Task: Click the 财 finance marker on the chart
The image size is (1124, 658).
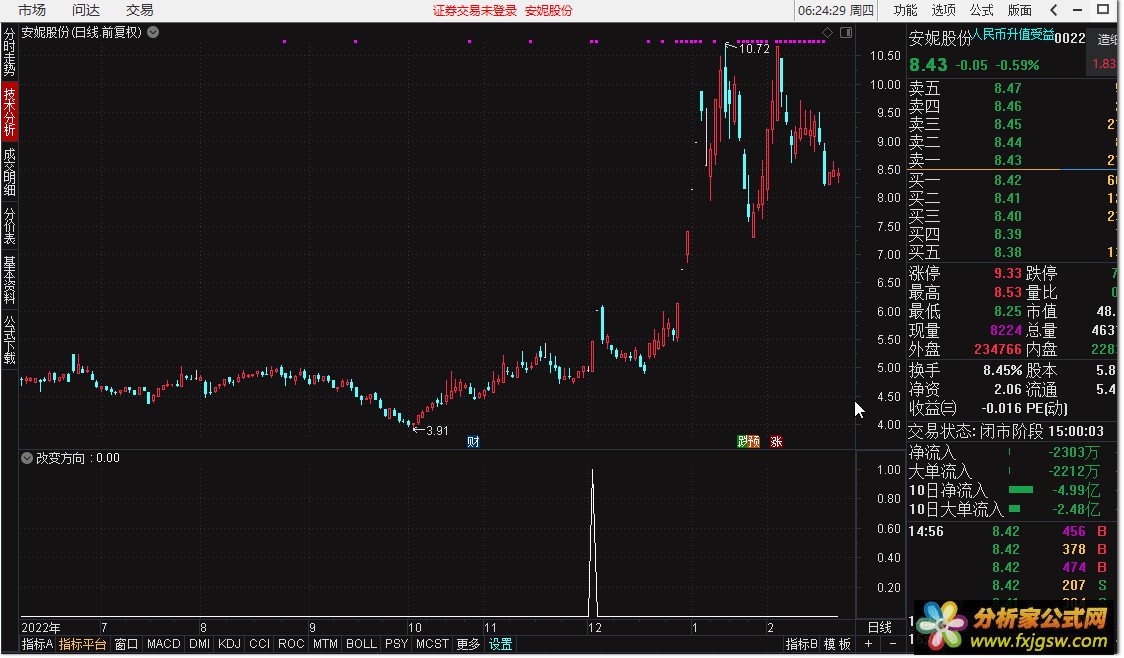Action: pyautogui.click(x=473, y=442)
